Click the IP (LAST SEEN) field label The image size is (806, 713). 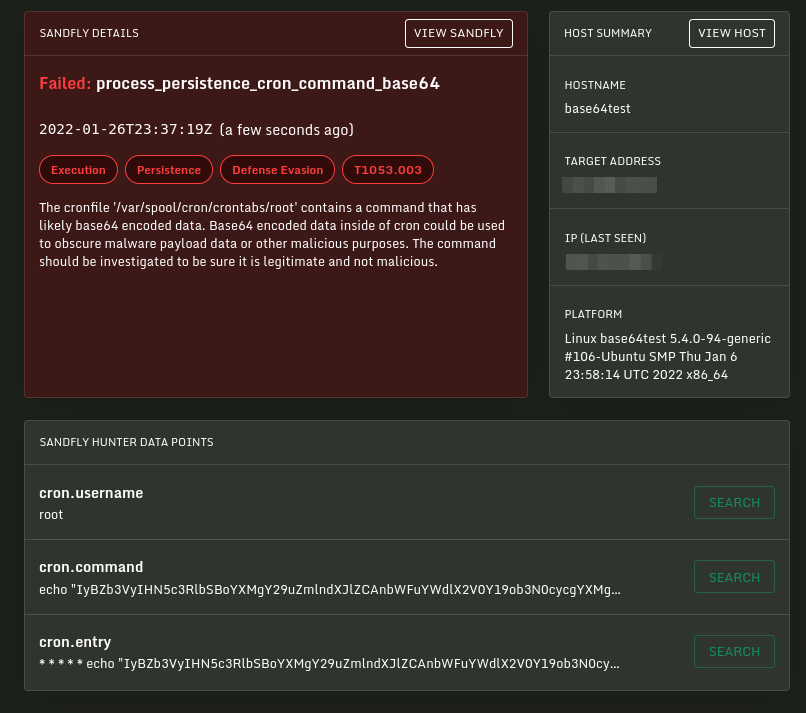click(605, 238)
